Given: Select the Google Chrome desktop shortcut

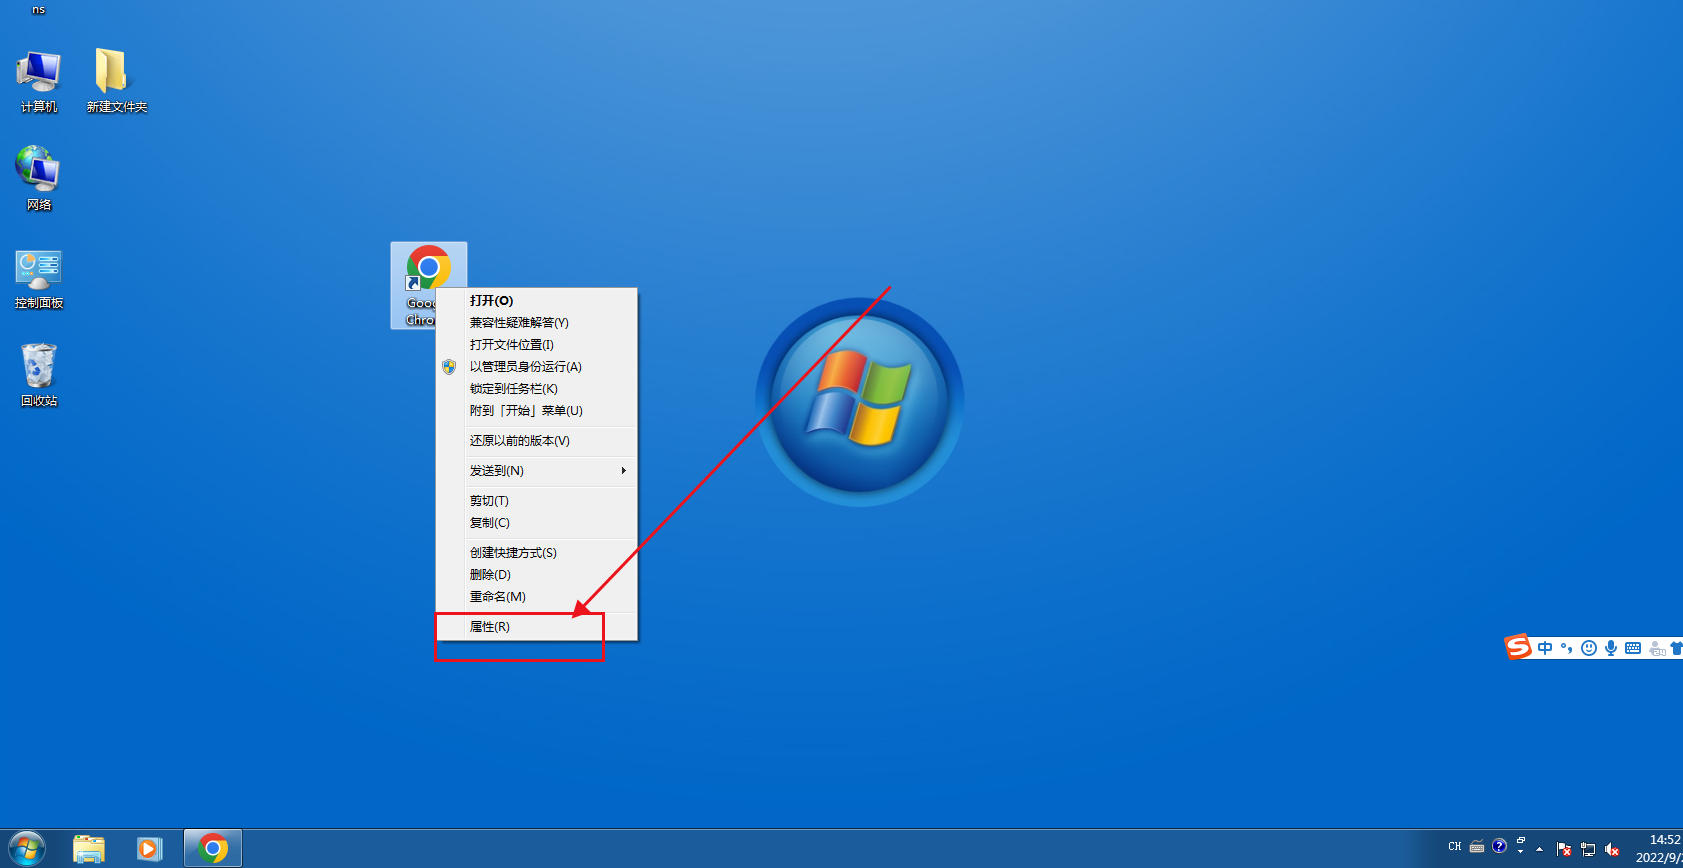Looking at the screenshot, I should pos(428,285).
